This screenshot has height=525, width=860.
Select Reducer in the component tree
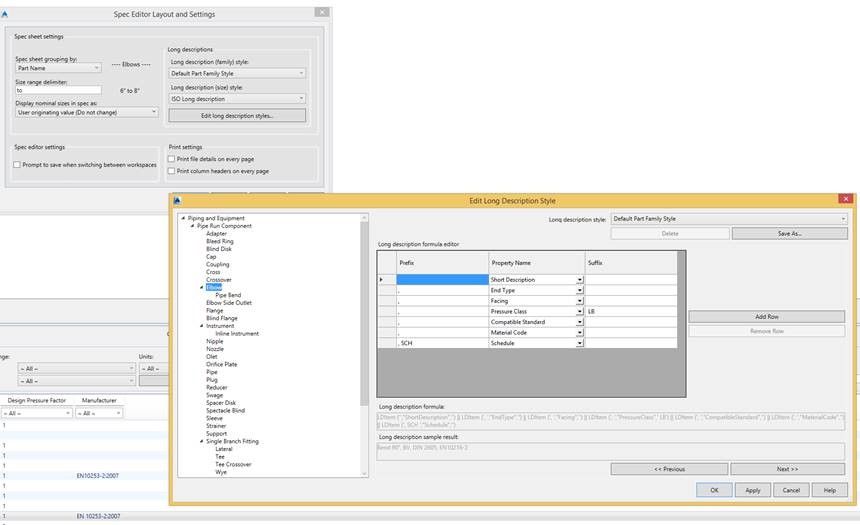(x=216, y=387)
